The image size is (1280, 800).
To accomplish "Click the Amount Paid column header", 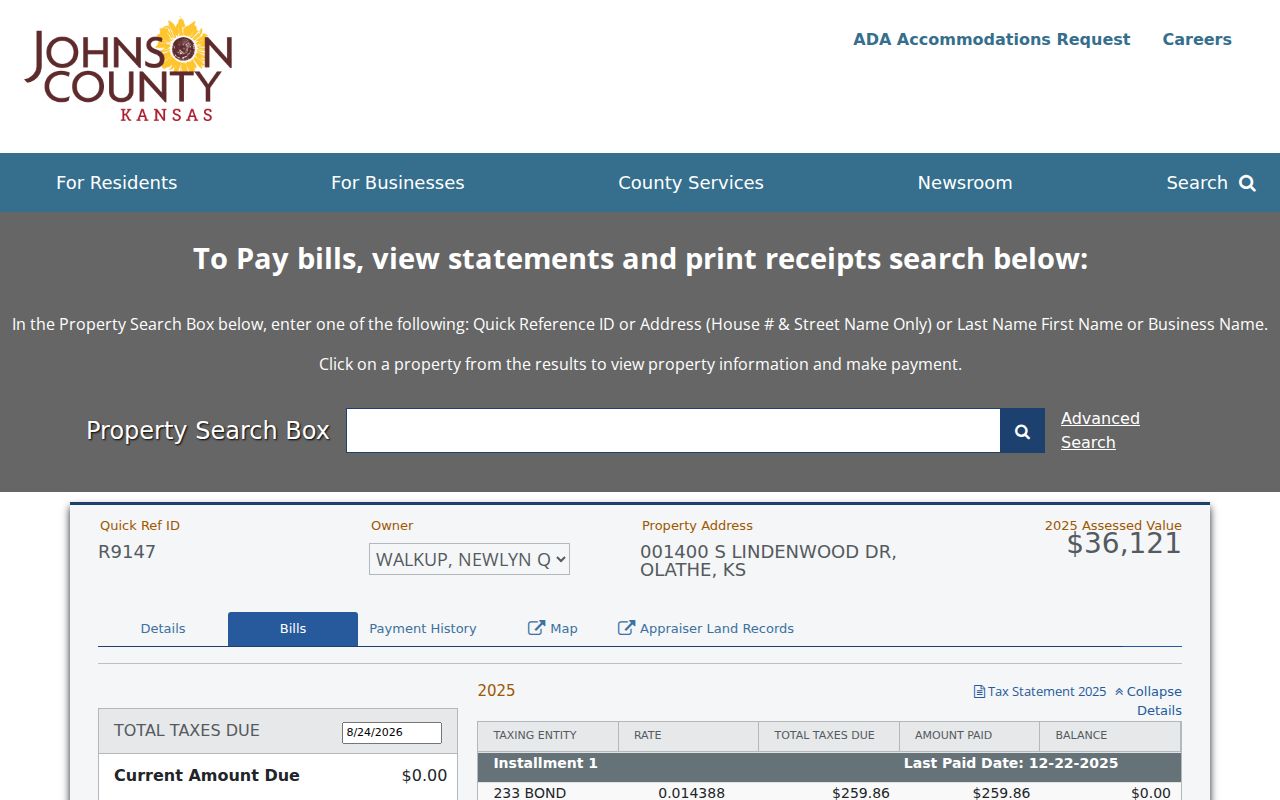I will point(970,735).
